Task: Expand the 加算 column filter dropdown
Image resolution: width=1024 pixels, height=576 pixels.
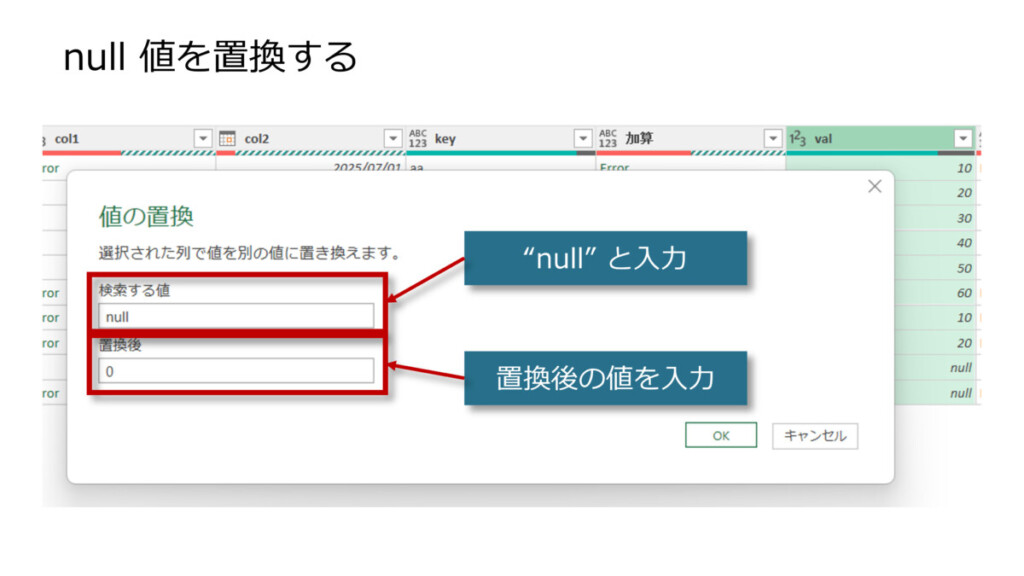Action: click(773, 139)
